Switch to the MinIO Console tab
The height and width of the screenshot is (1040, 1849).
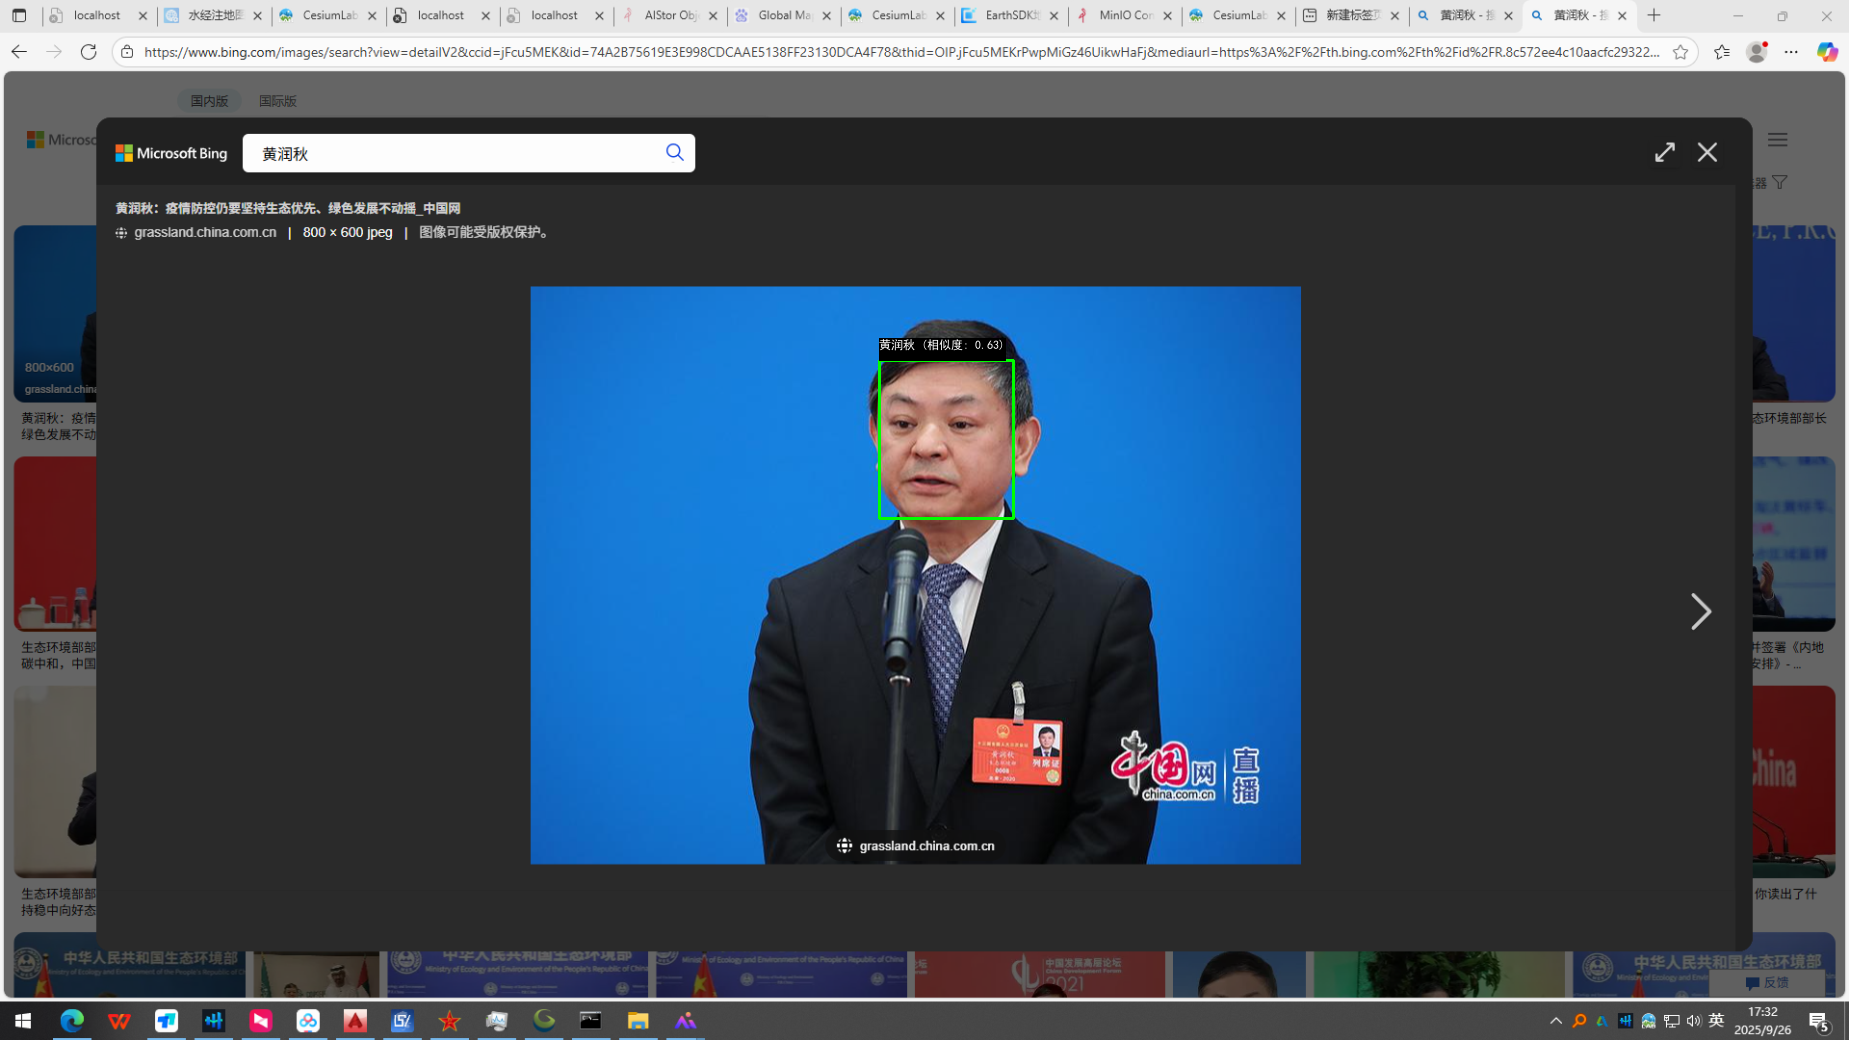(1124, 16)
